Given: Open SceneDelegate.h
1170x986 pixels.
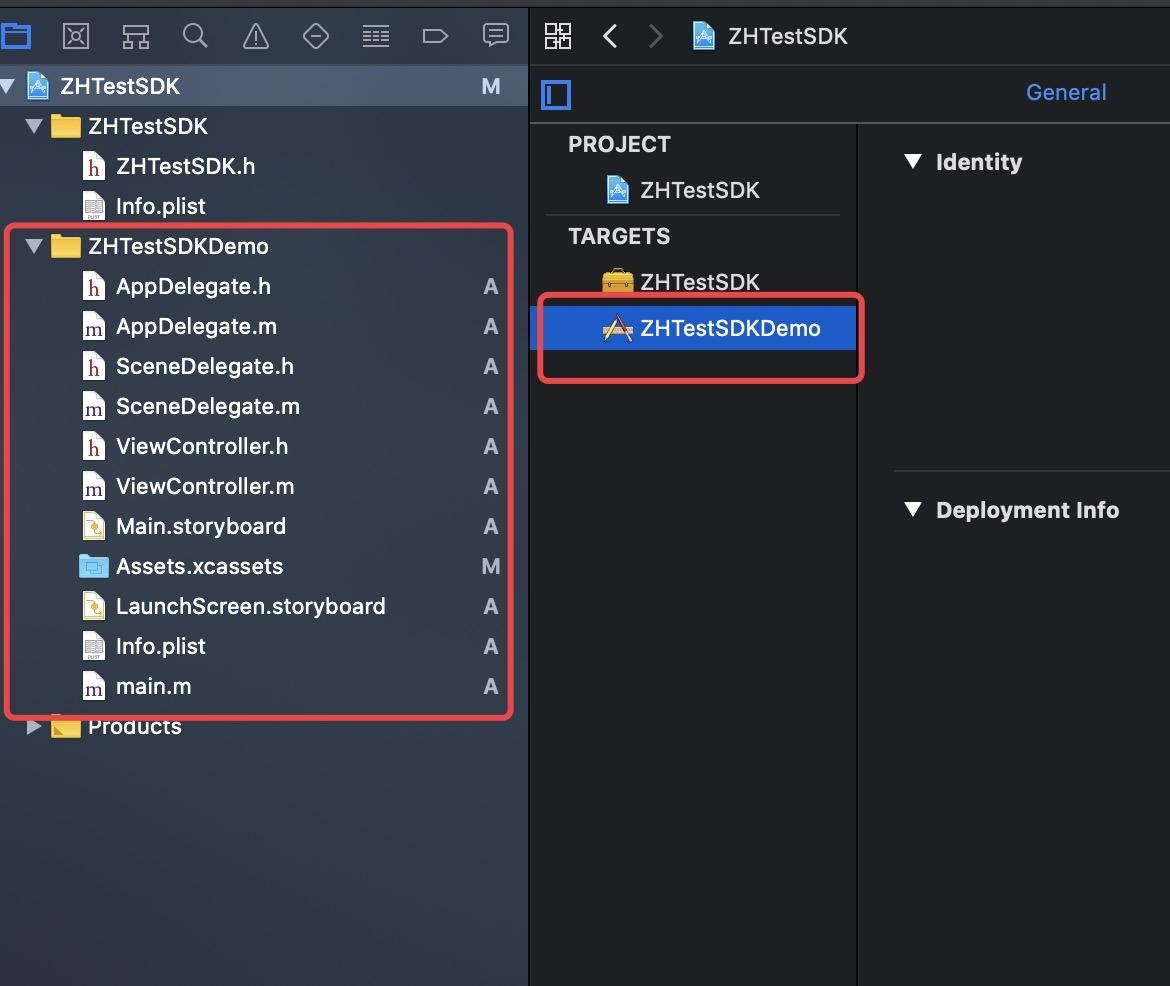Looking at the screenshot, I should (x=204, y=366).
